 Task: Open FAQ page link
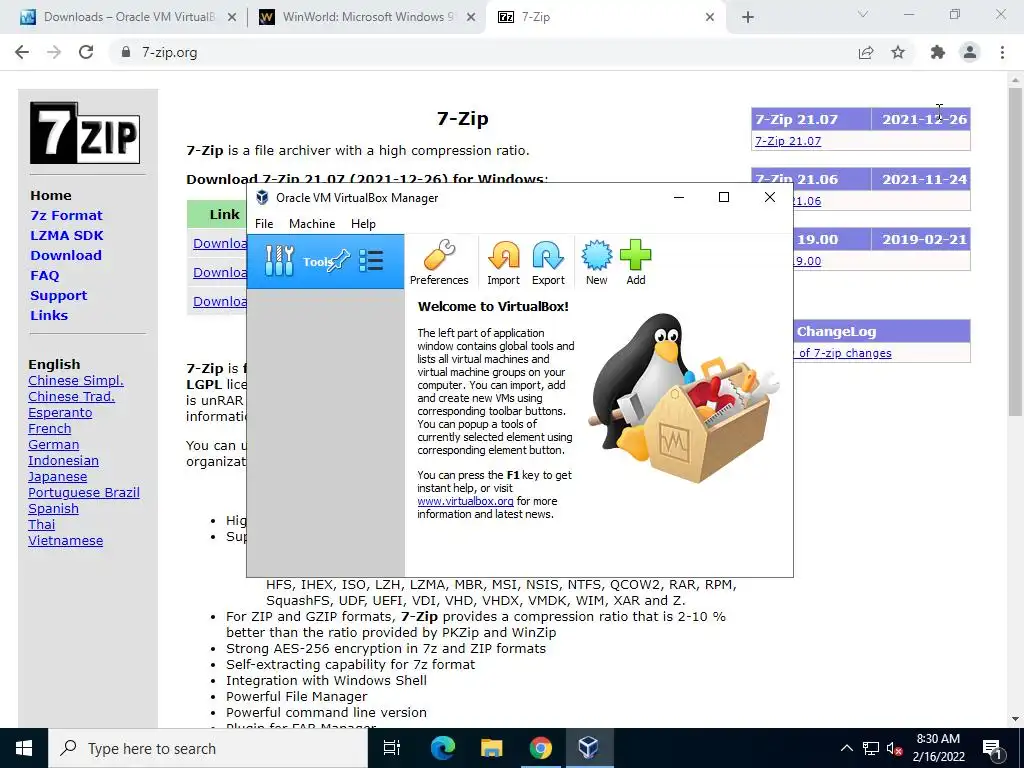(44, 276)
